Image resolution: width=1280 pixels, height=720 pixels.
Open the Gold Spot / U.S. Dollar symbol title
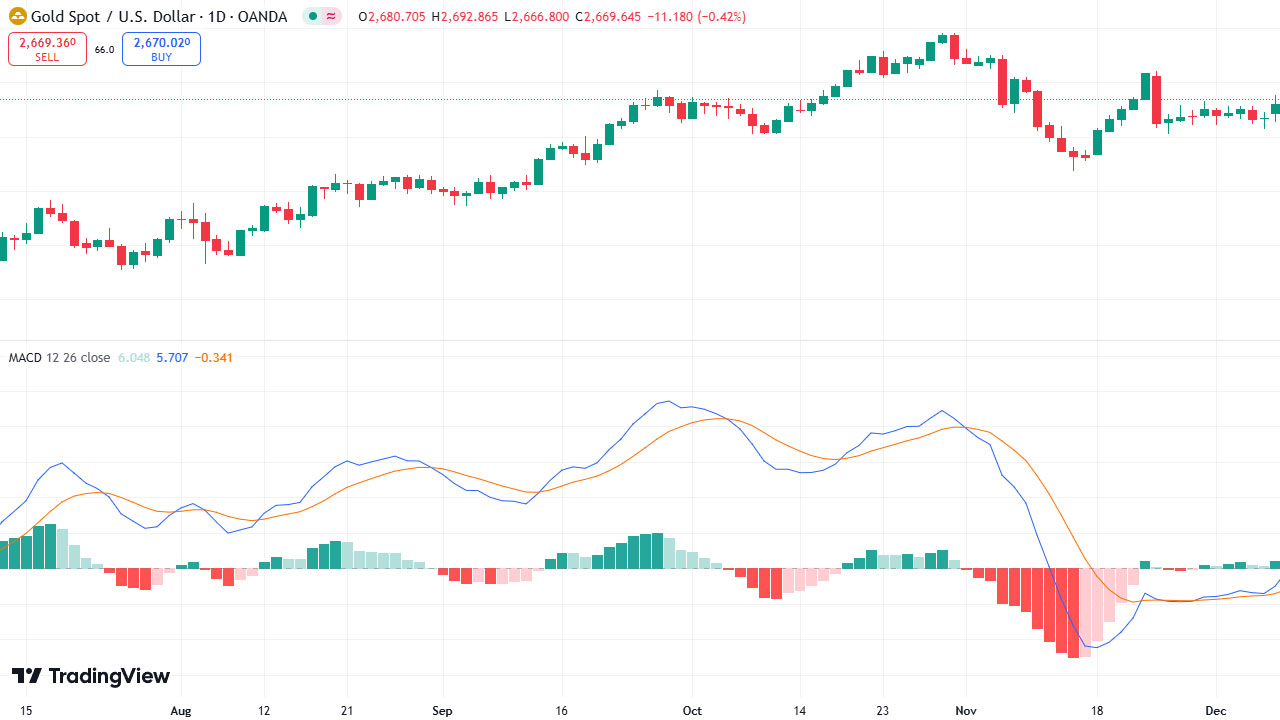(115, 17)
